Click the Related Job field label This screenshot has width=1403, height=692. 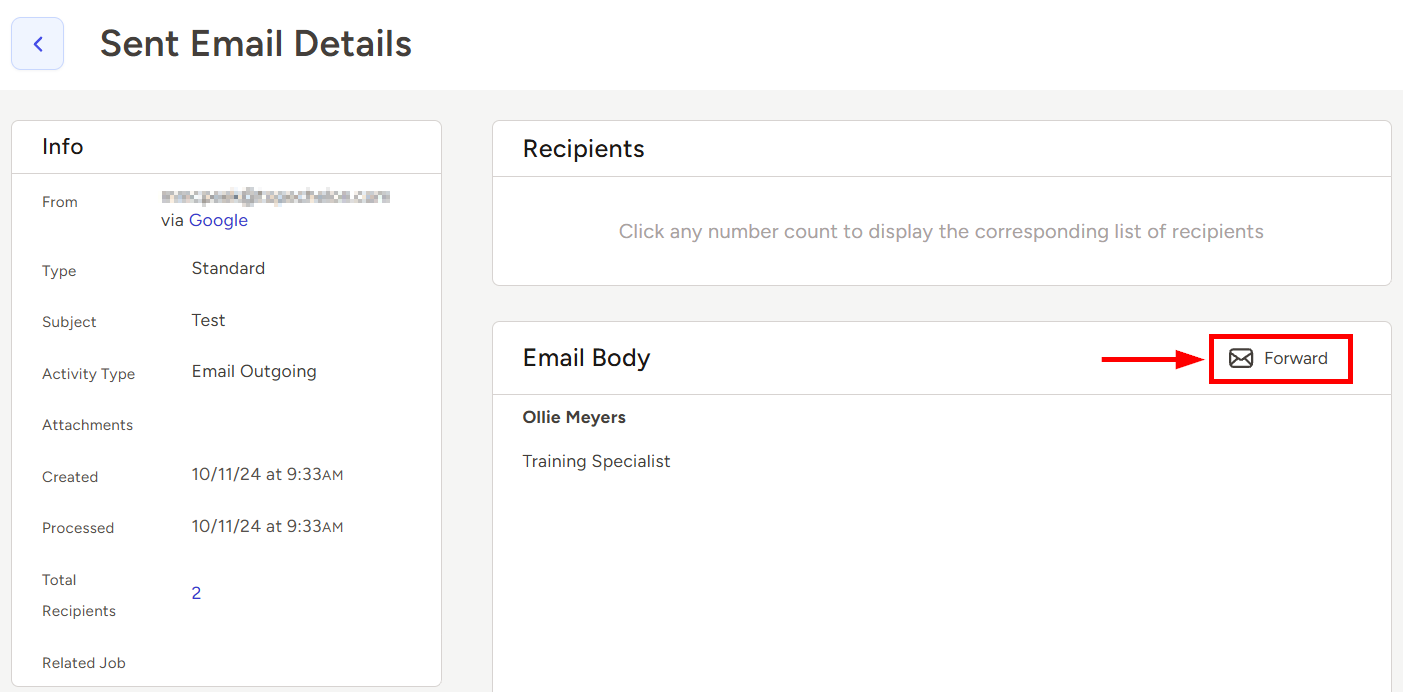pyautogui.click(x=84, y=663)
